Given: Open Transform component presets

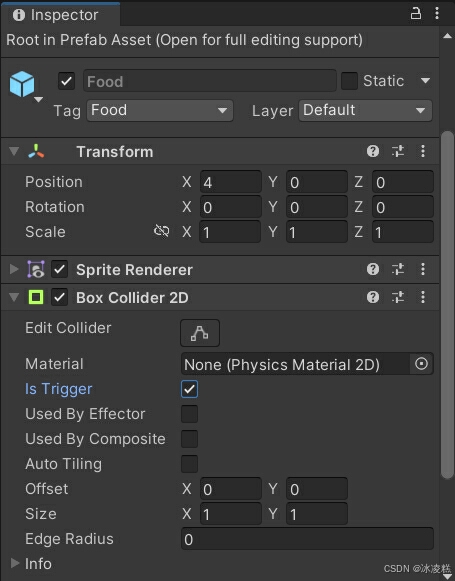Looking at the screenshot, I should pos(398,151).
